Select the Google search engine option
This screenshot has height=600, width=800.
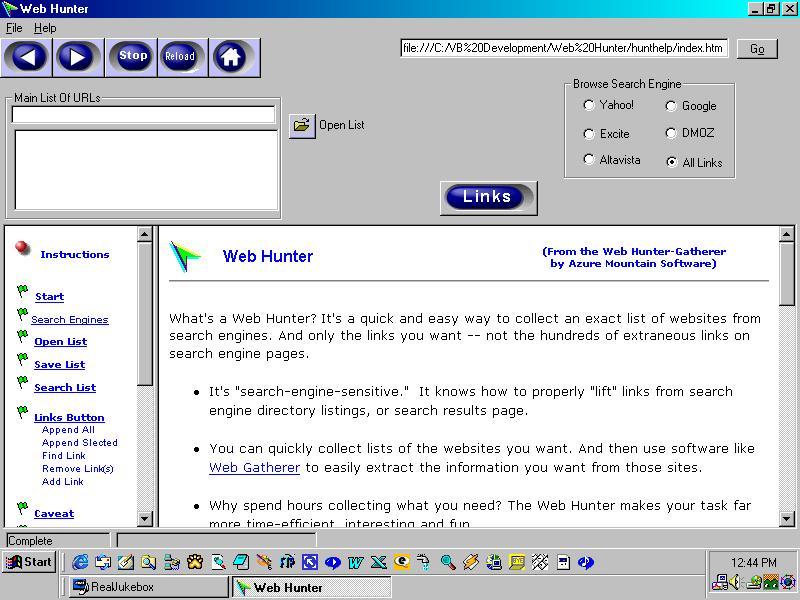coord(671,106)
